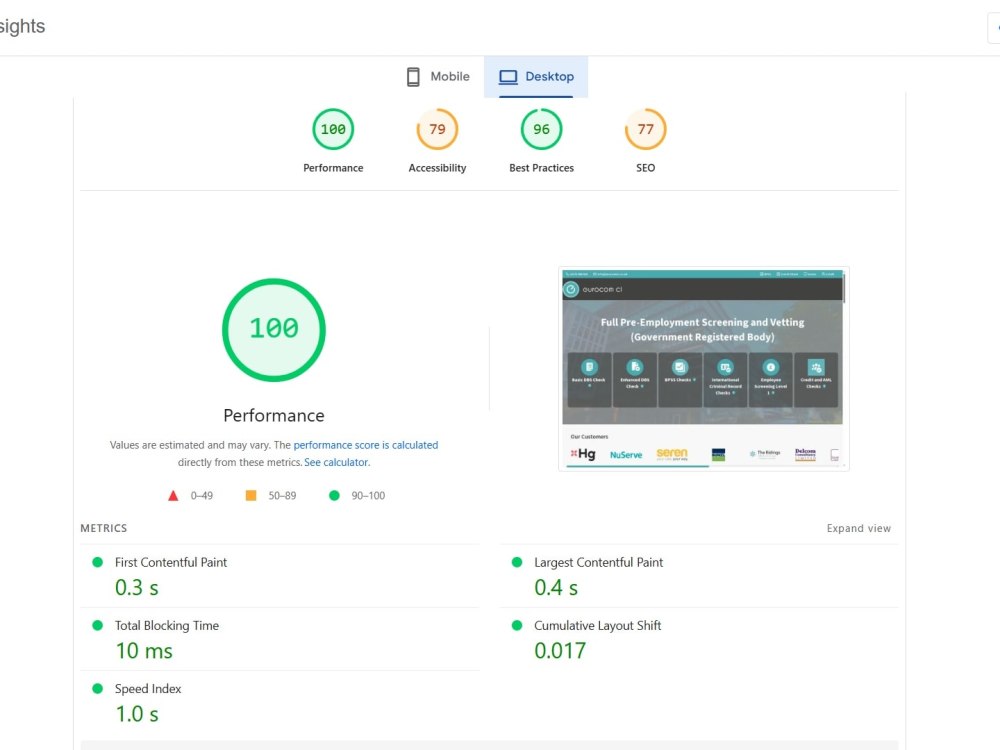Select the Desktop tab
1000x750 pixels.
tap(536, 77)
